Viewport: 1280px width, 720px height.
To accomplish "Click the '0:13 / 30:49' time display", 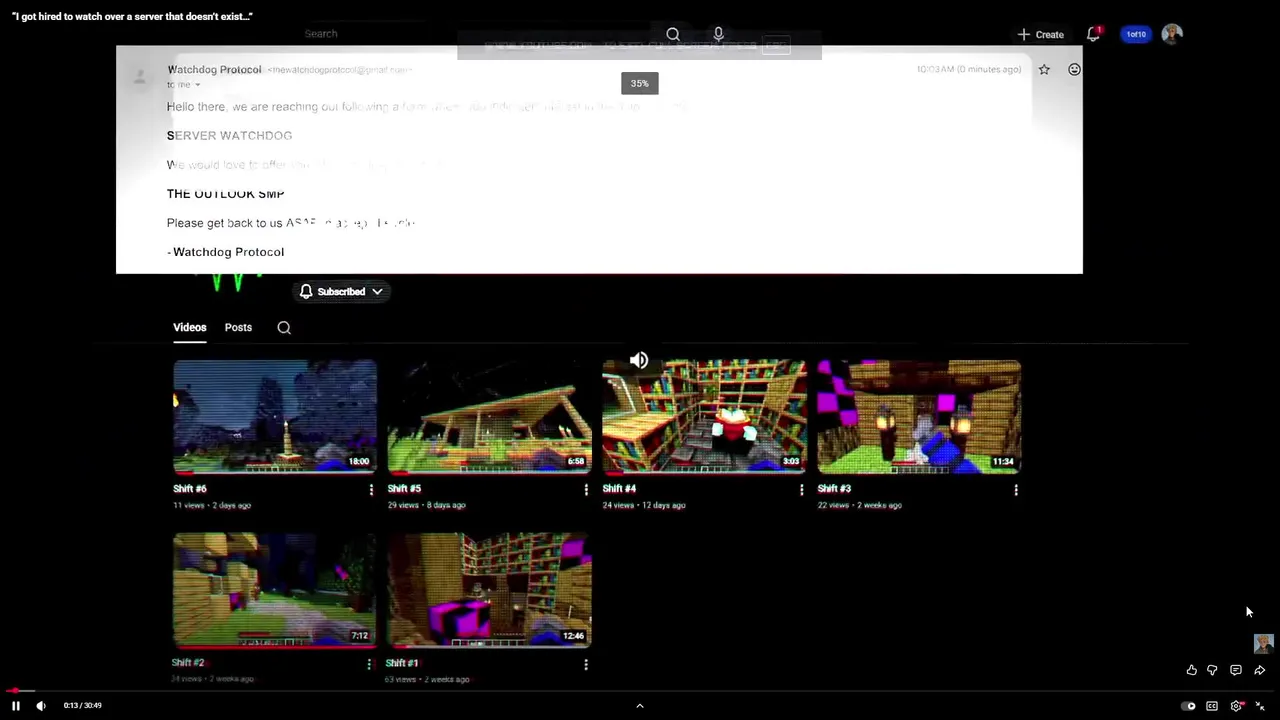I will [x=82, y=706].
